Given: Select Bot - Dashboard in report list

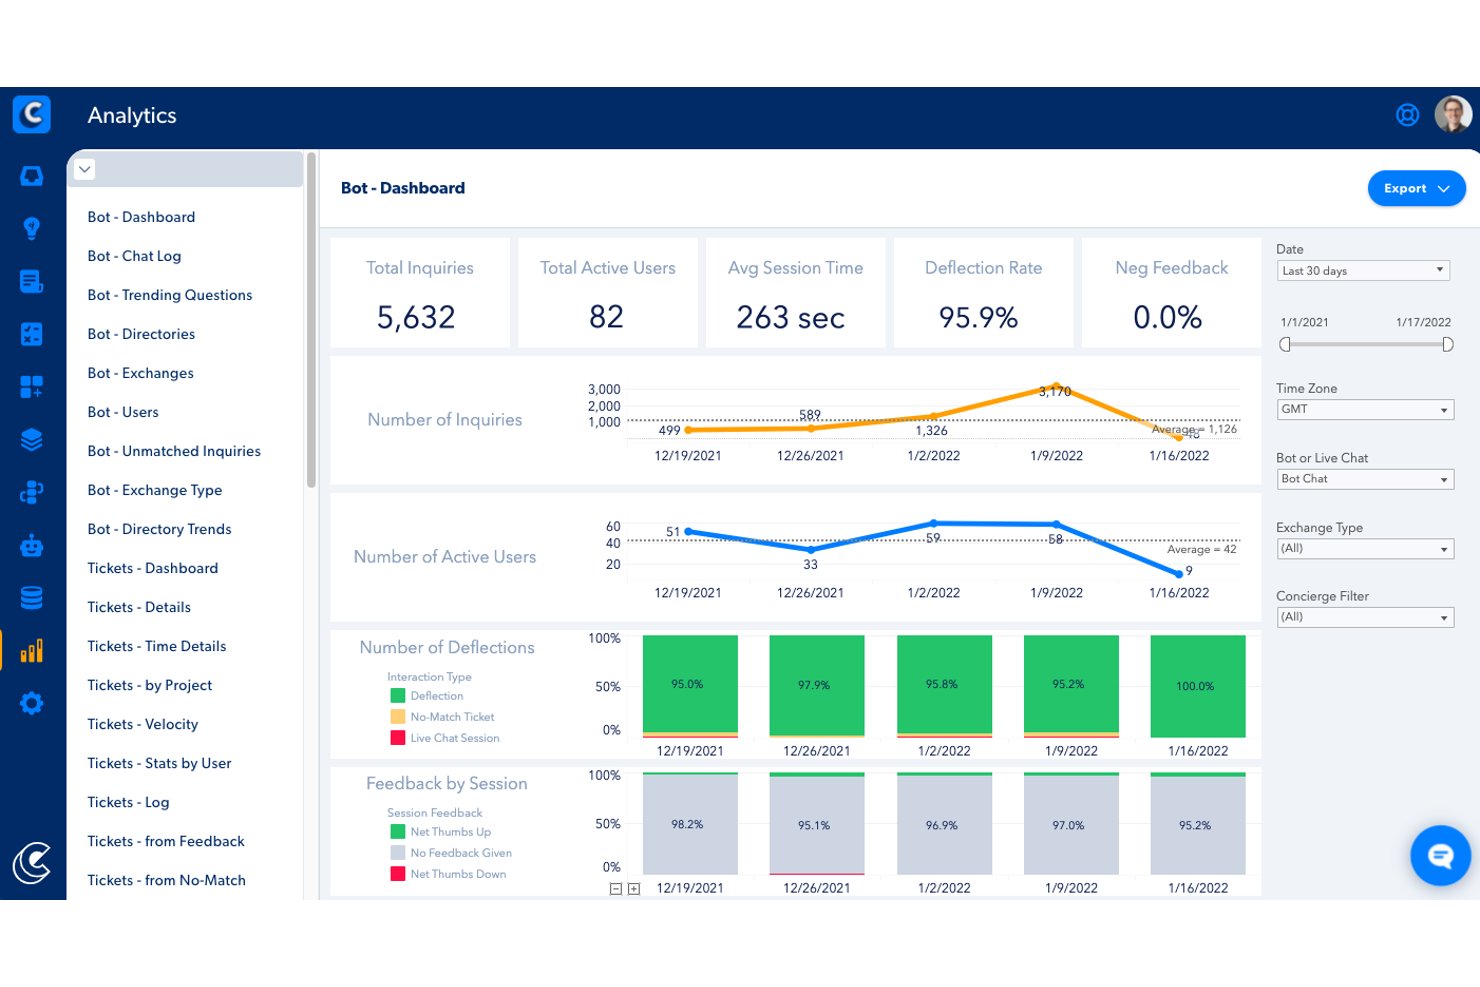Looking at the screenshot, I should [x=141, y=217].
